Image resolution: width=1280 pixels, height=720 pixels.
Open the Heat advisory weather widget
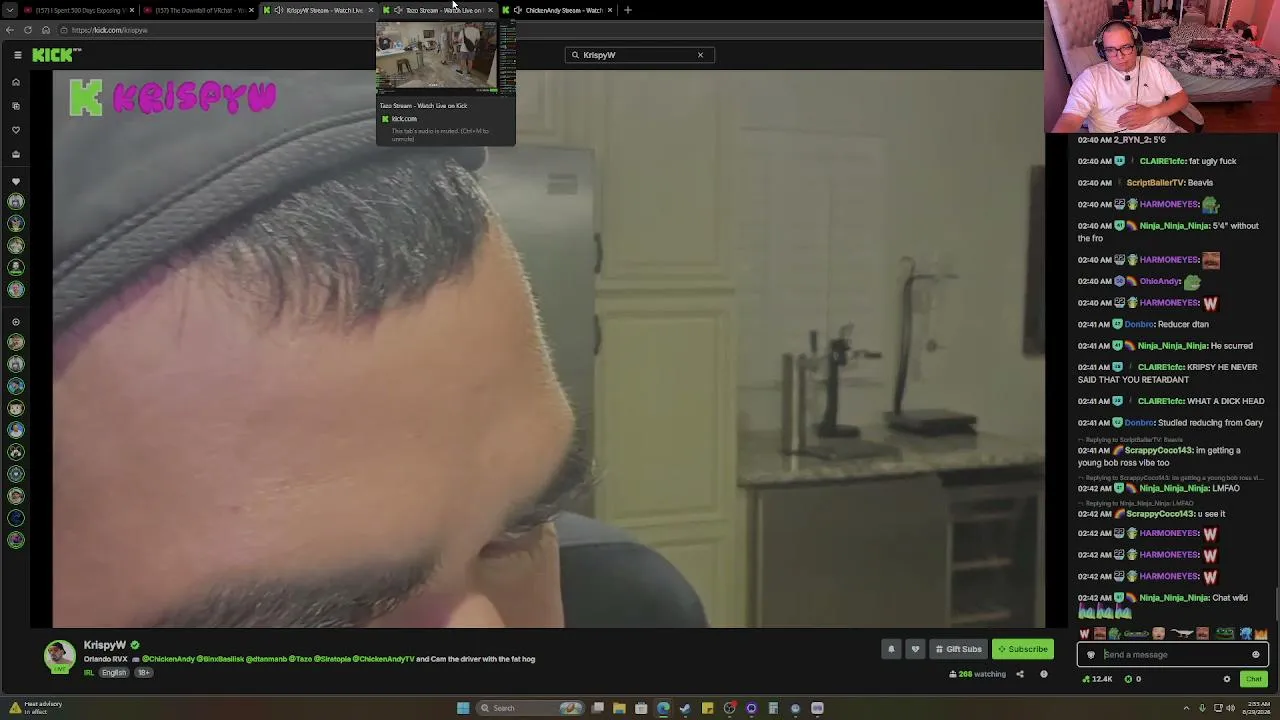tap(36, 707)
